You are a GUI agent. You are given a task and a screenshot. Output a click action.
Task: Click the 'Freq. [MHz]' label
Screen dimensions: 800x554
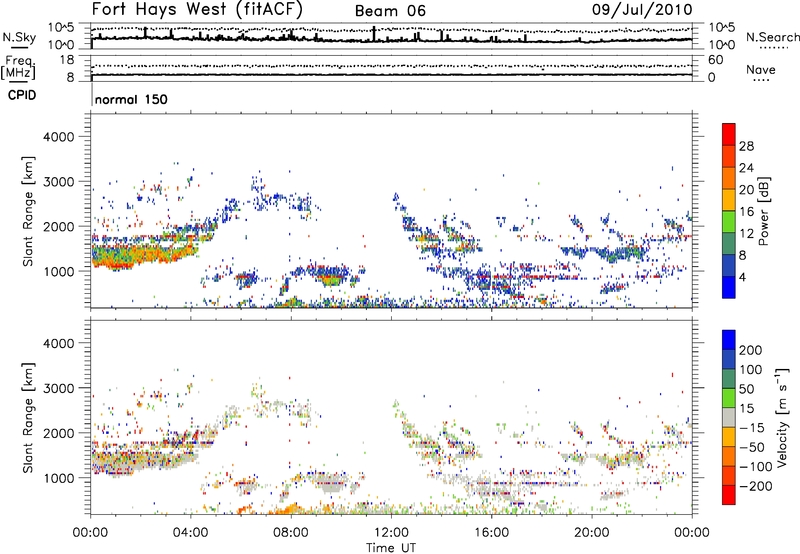pyautogui.click(x=19, y=67)
